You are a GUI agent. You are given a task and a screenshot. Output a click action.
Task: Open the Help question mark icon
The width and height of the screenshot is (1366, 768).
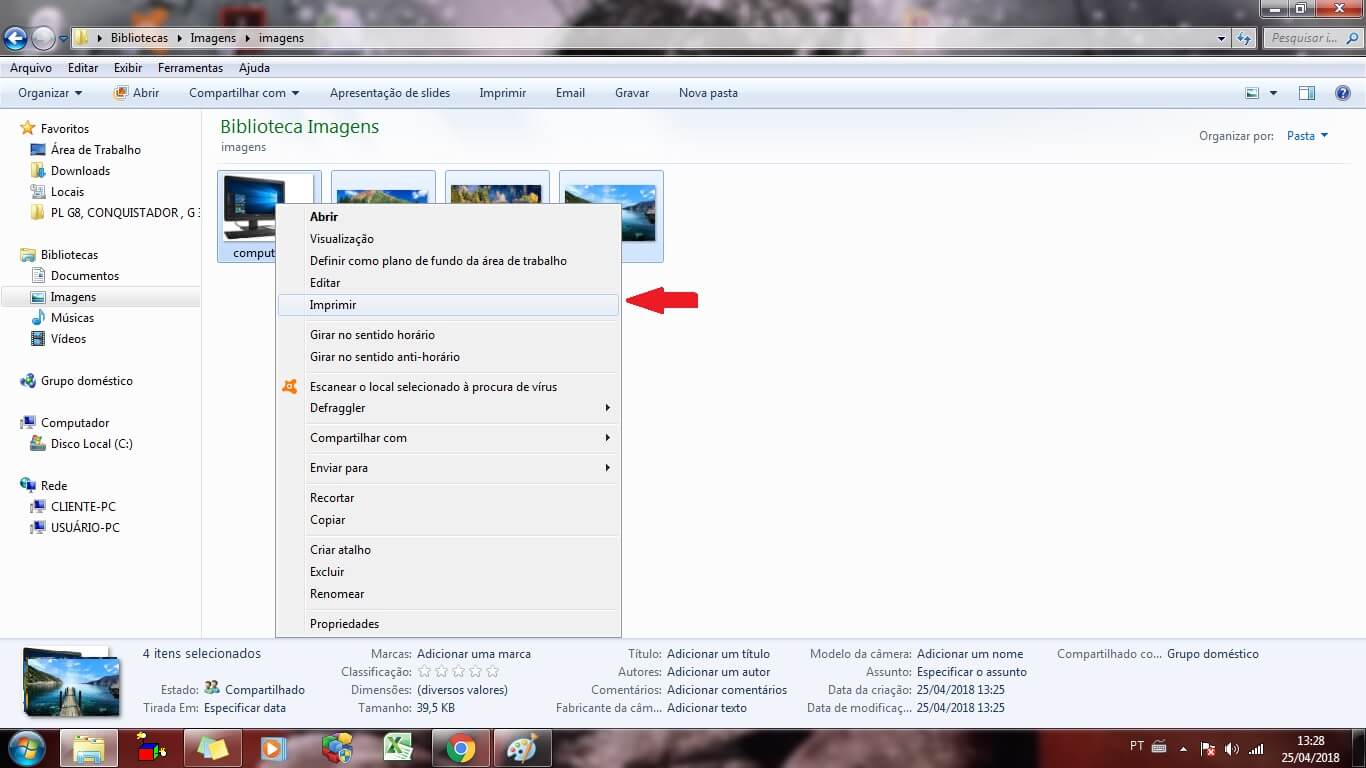click(x=1343, y=93)
